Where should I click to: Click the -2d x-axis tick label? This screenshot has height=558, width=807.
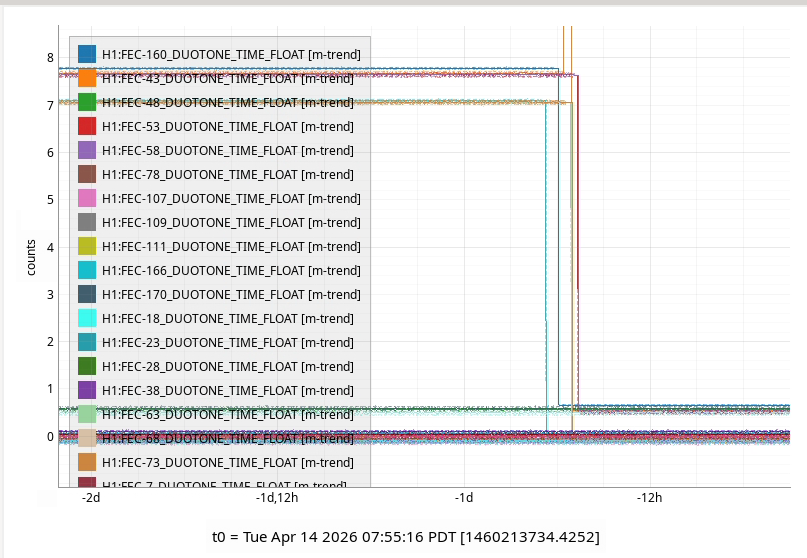point(91,498)
